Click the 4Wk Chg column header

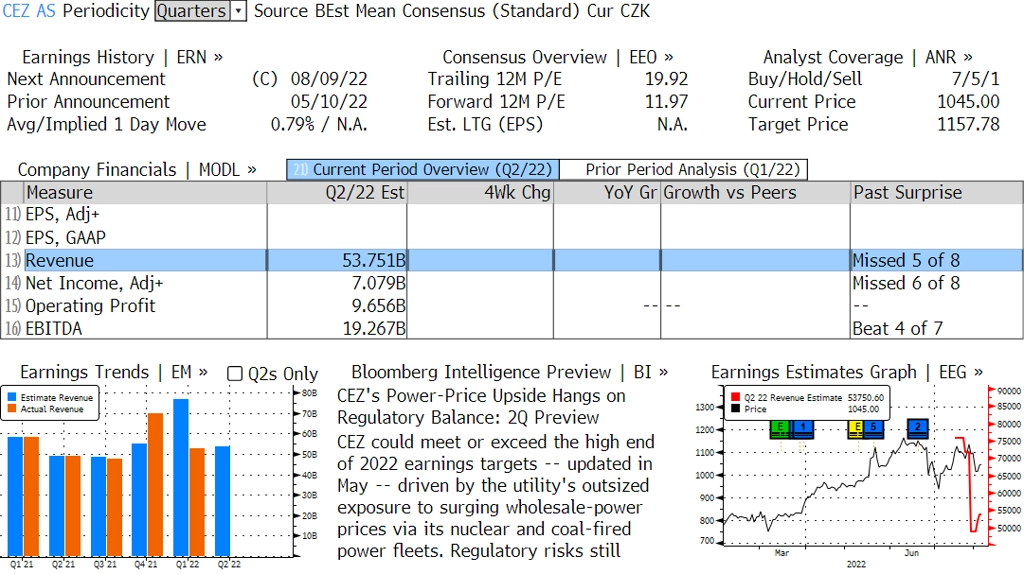(480, 193)
